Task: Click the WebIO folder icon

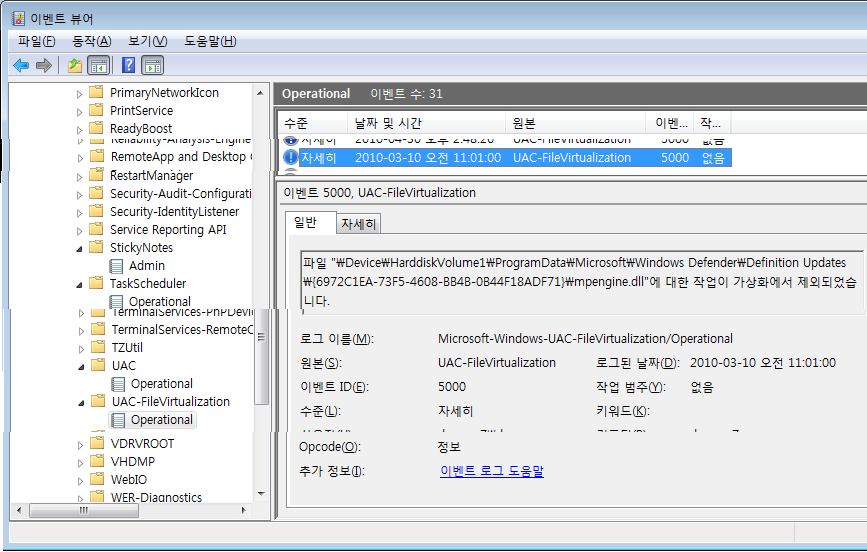Action: click(97, 479)
